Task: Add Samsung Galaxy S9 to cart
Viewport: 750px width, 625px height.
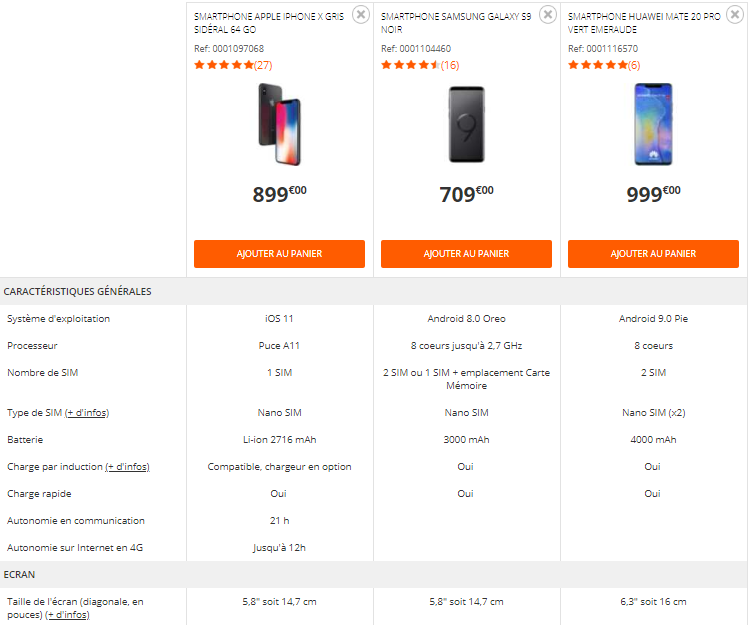Action: point(466,254)
